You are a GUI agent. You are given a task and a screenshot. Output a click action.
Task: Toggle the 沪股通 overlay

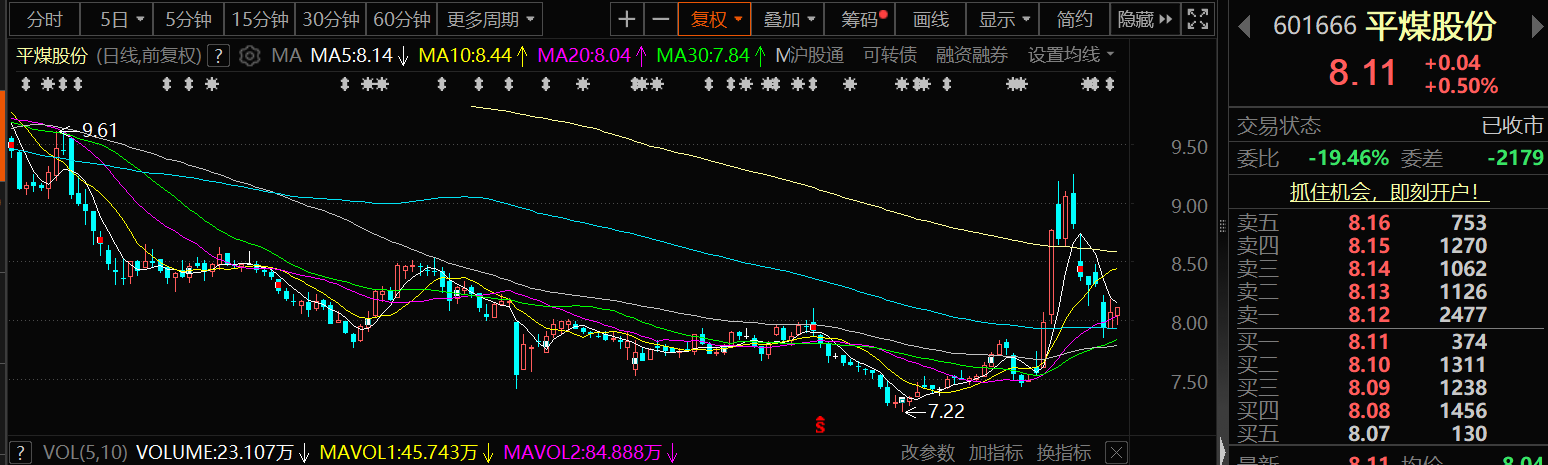[x=809, y=55]
